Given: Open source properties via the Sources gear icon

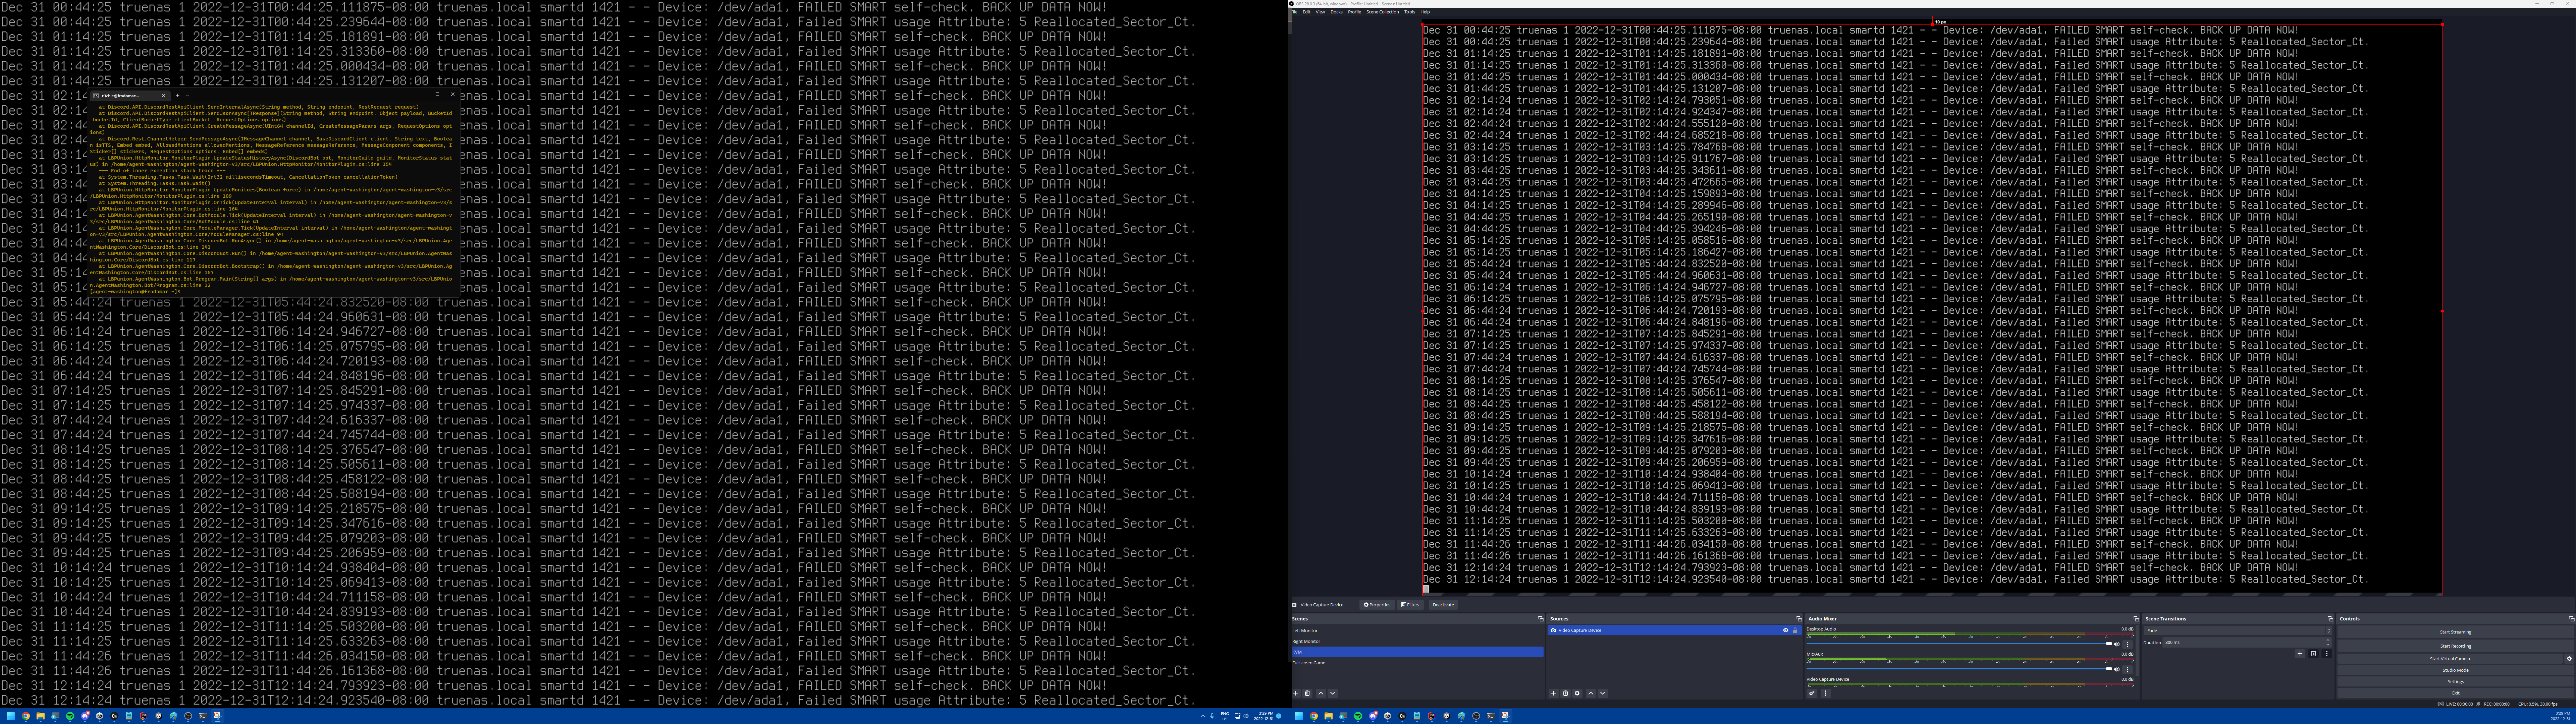Looking at the screenshot, I should pos(1577,693).
